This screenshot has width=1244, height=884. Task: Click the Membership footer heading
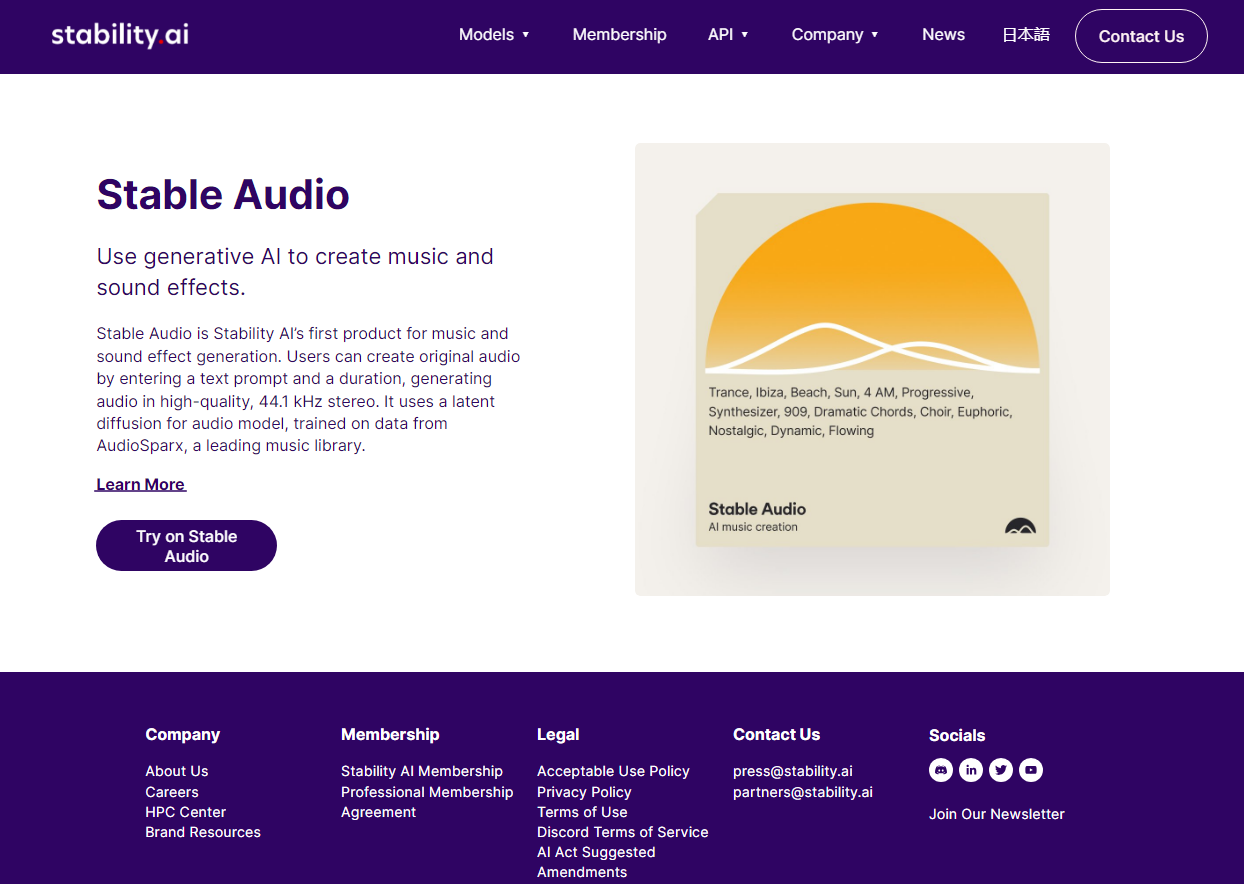(390, 734)
